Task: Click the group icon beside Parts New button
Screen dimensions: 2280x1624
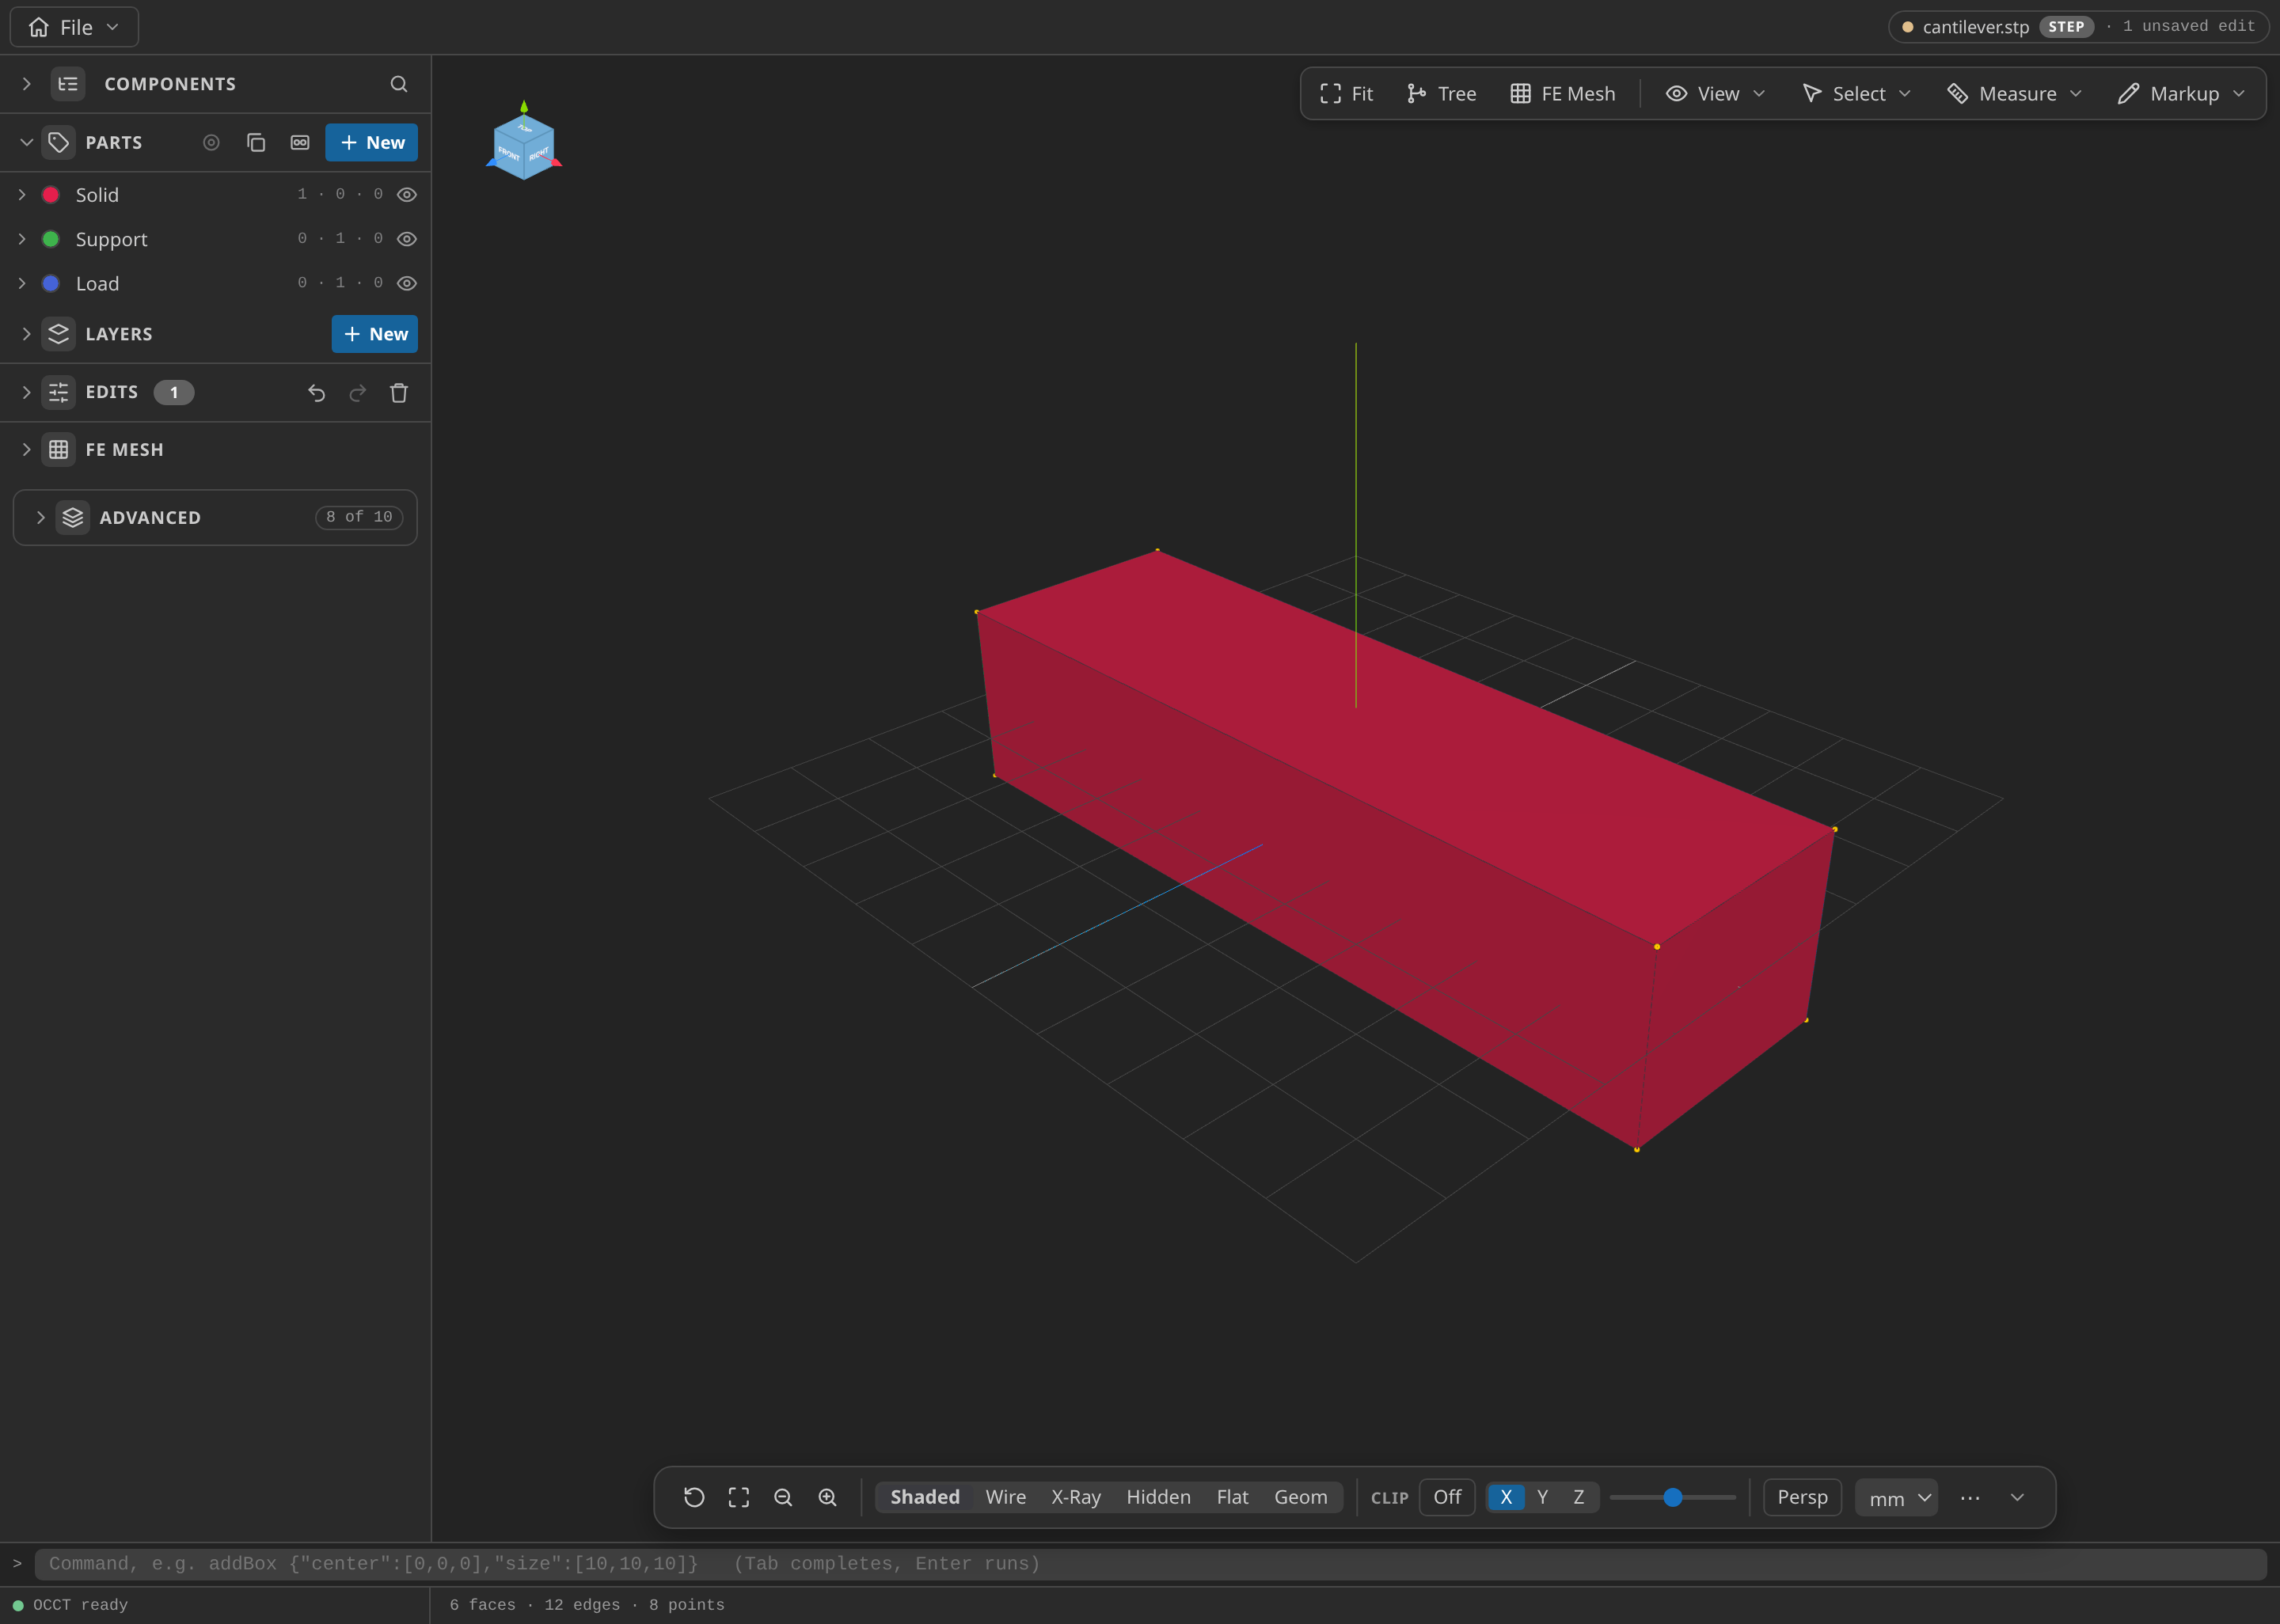Action: pos(300,142)
